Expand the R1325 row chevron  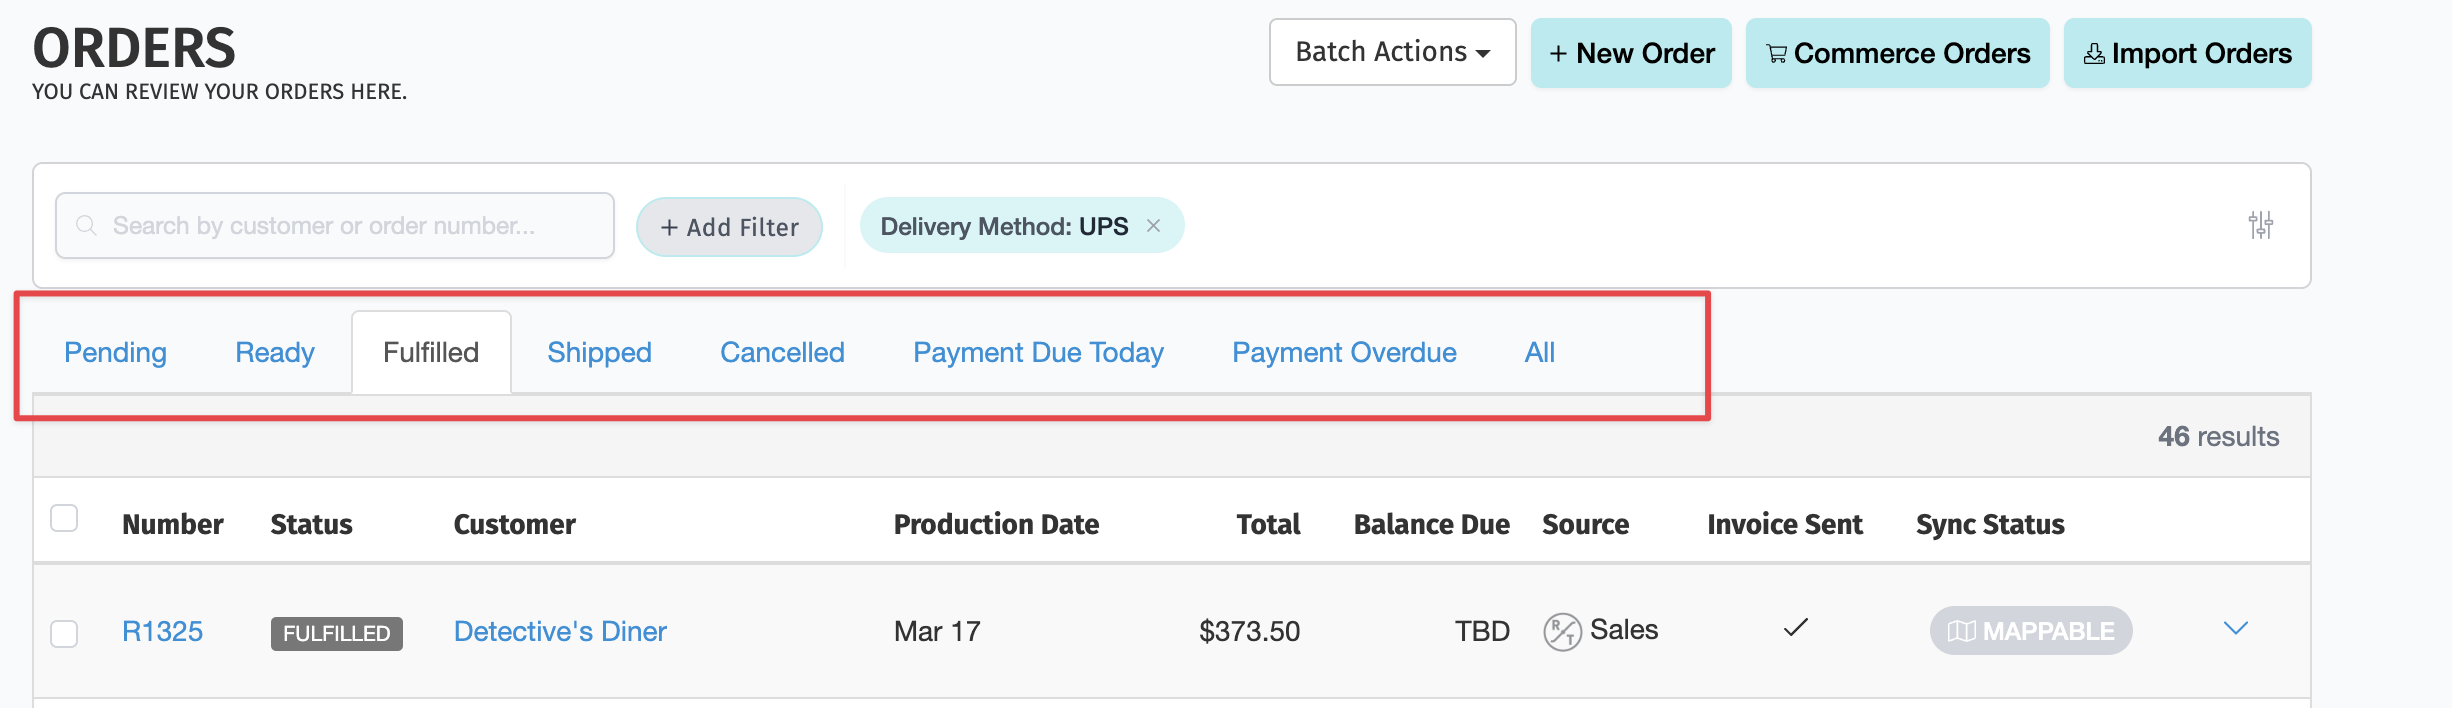coord(2235,628)
